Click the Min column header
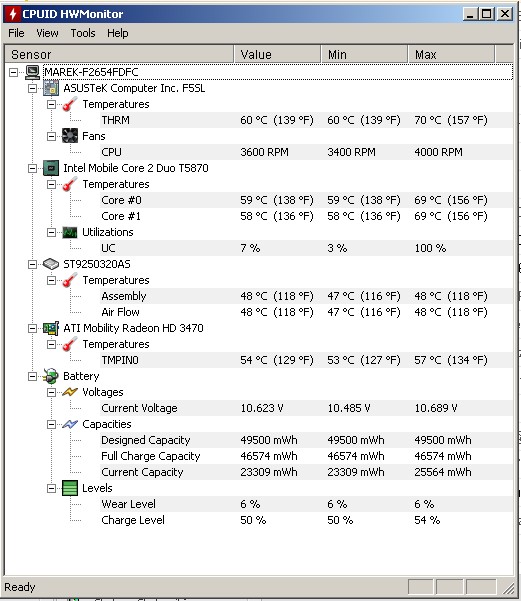This screenshot has width=521, height=601. pos(364,54)
